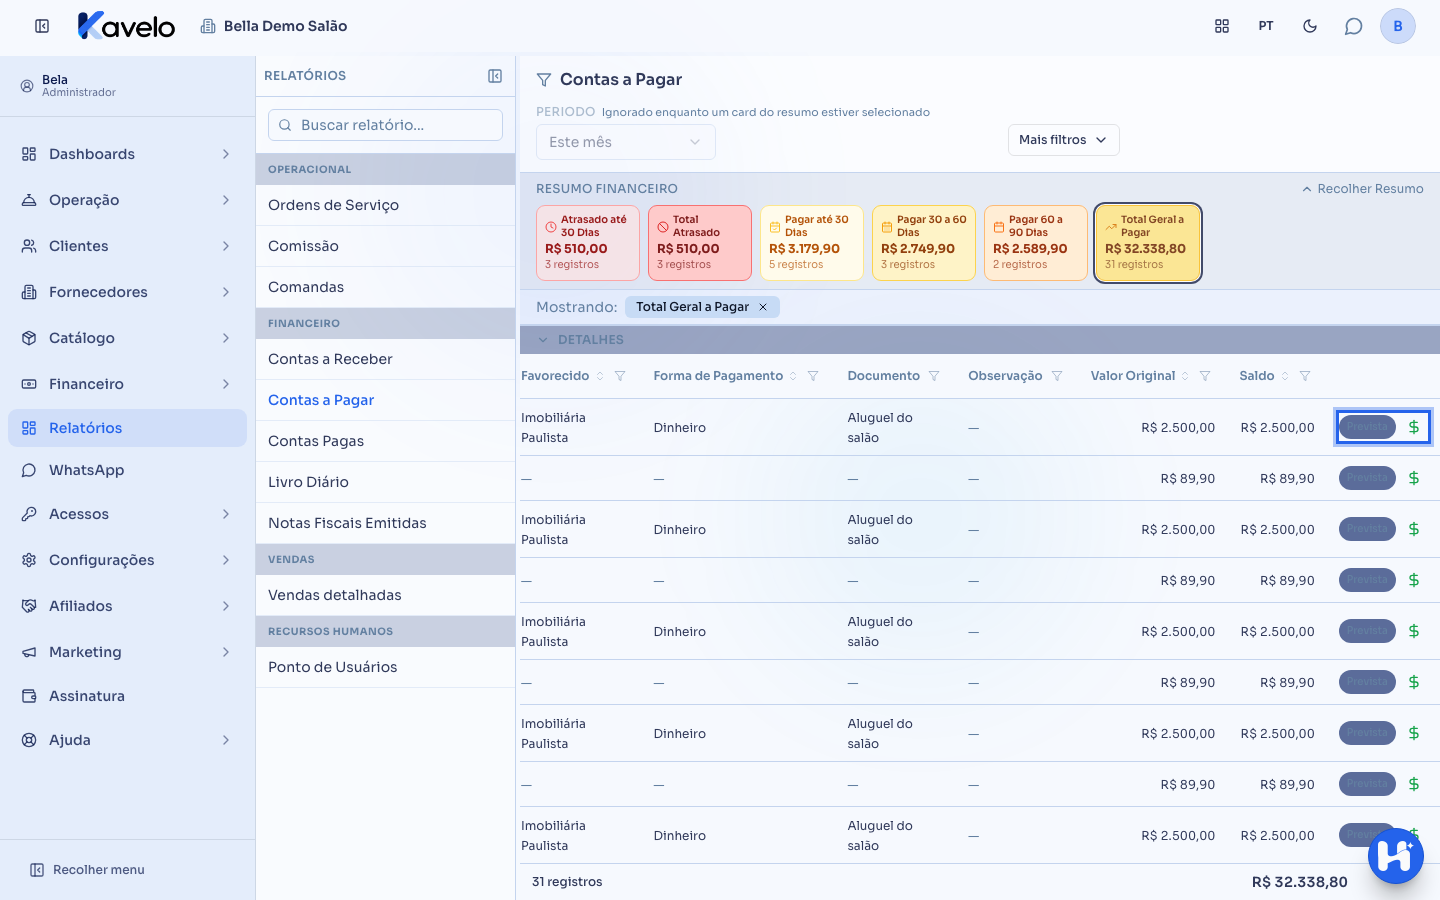Expand the Dashboards sidebar menu

[128, 154]
